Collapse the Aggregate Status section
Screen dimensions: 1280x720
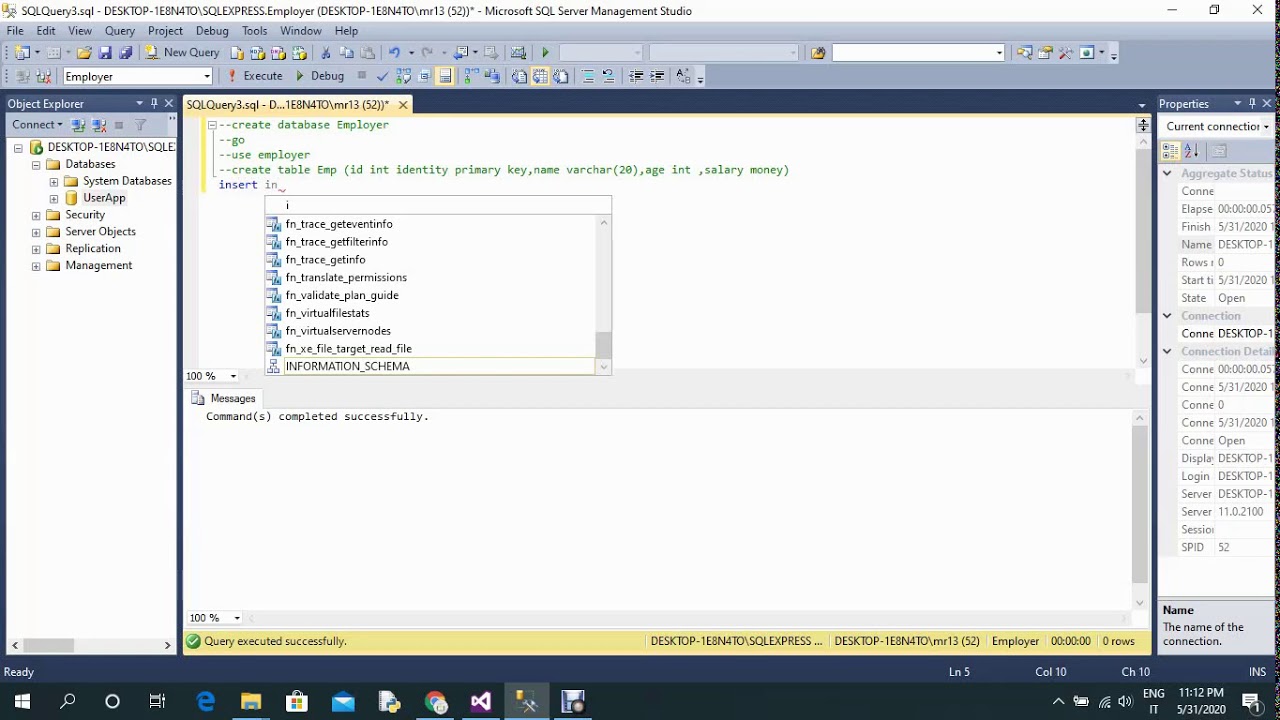tap(1167, 174)
